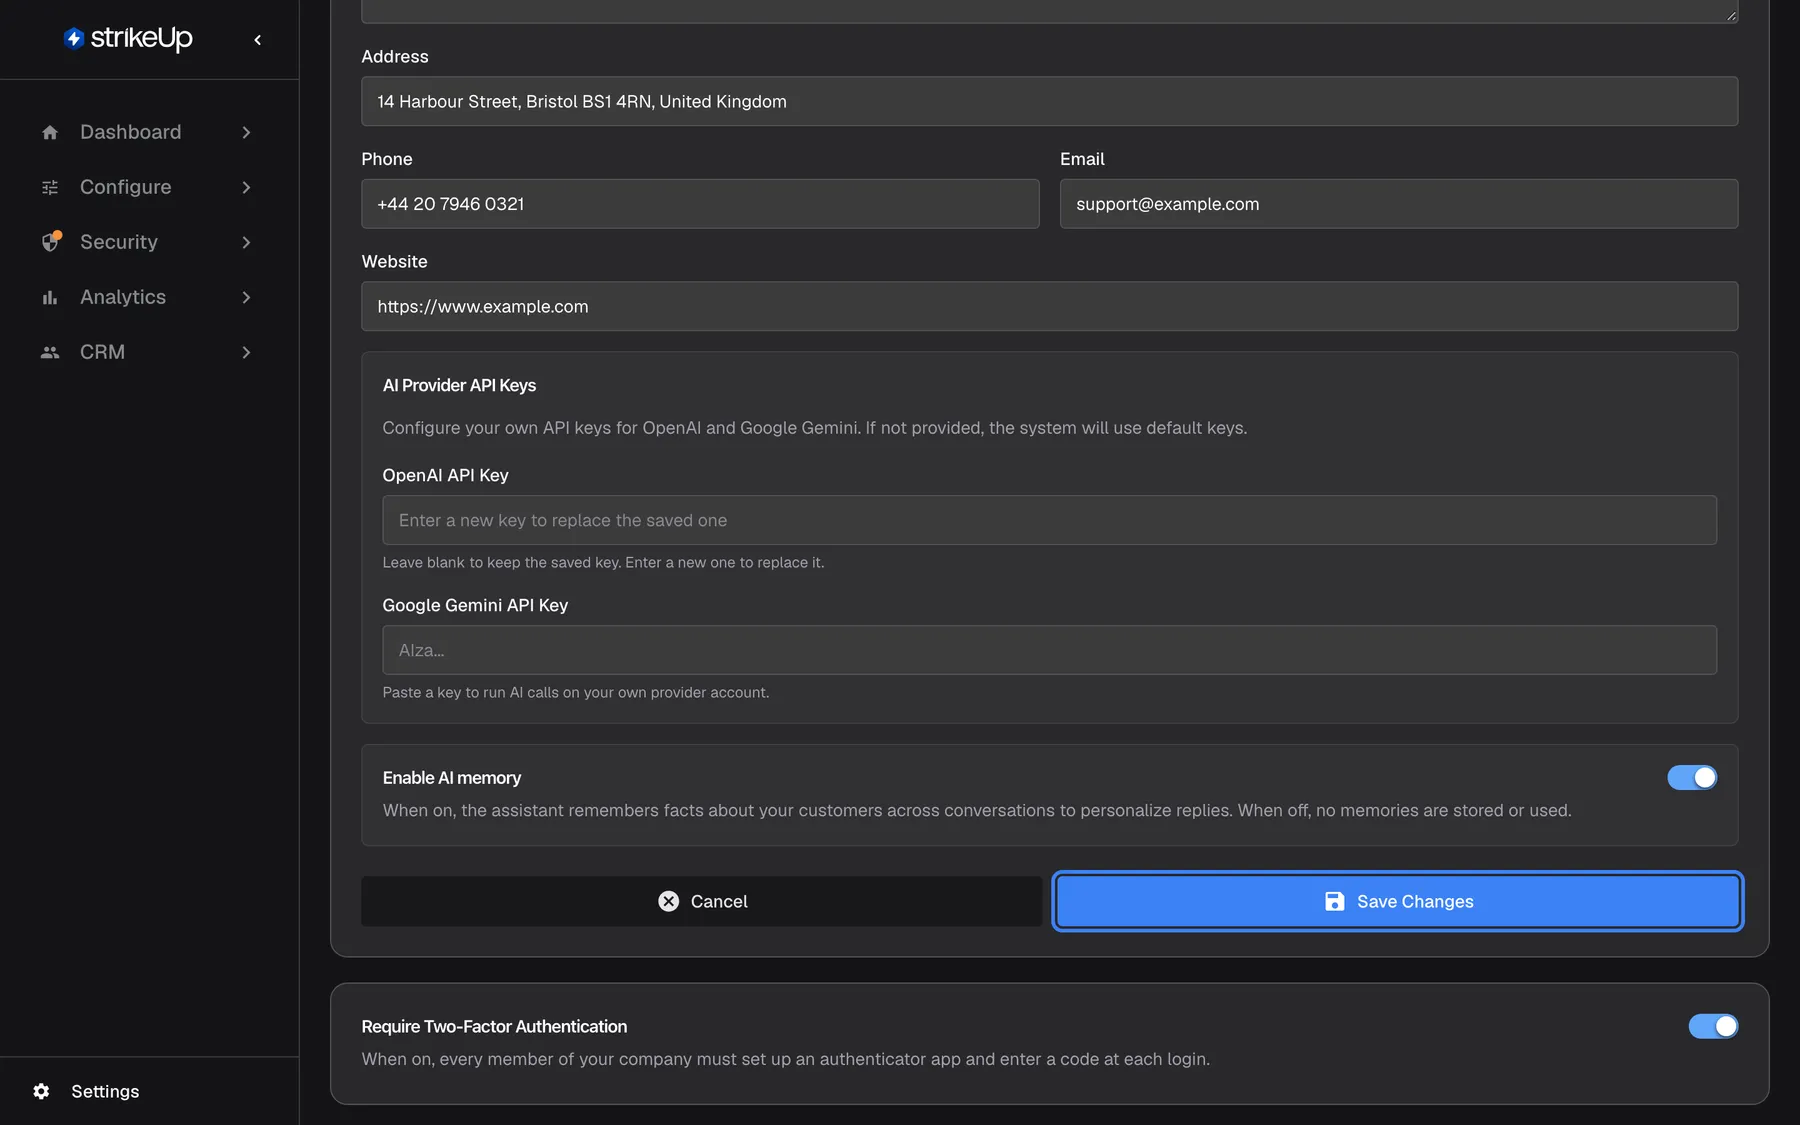
Task: Turn off the Enable AI memory switch
Action: tap(1692, 777)
